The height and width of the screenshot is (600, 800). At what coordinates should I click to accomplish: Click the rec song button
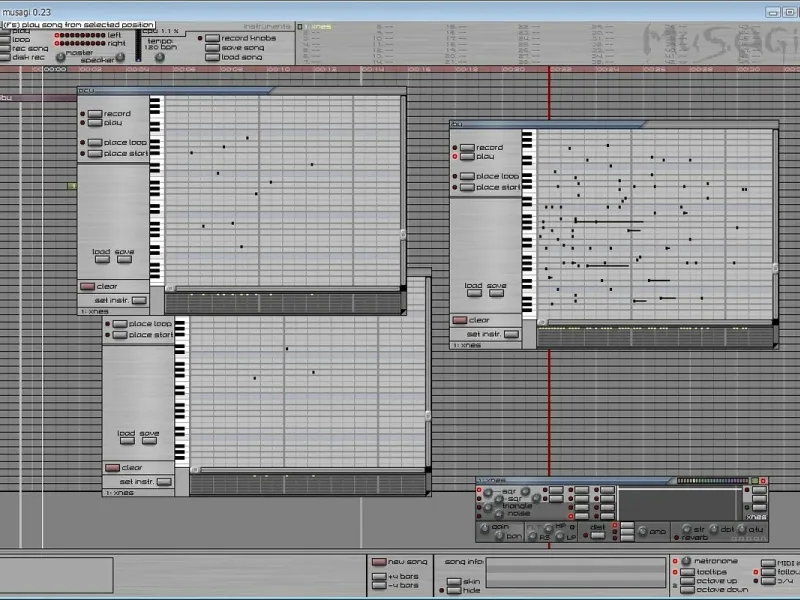[5, 48]
